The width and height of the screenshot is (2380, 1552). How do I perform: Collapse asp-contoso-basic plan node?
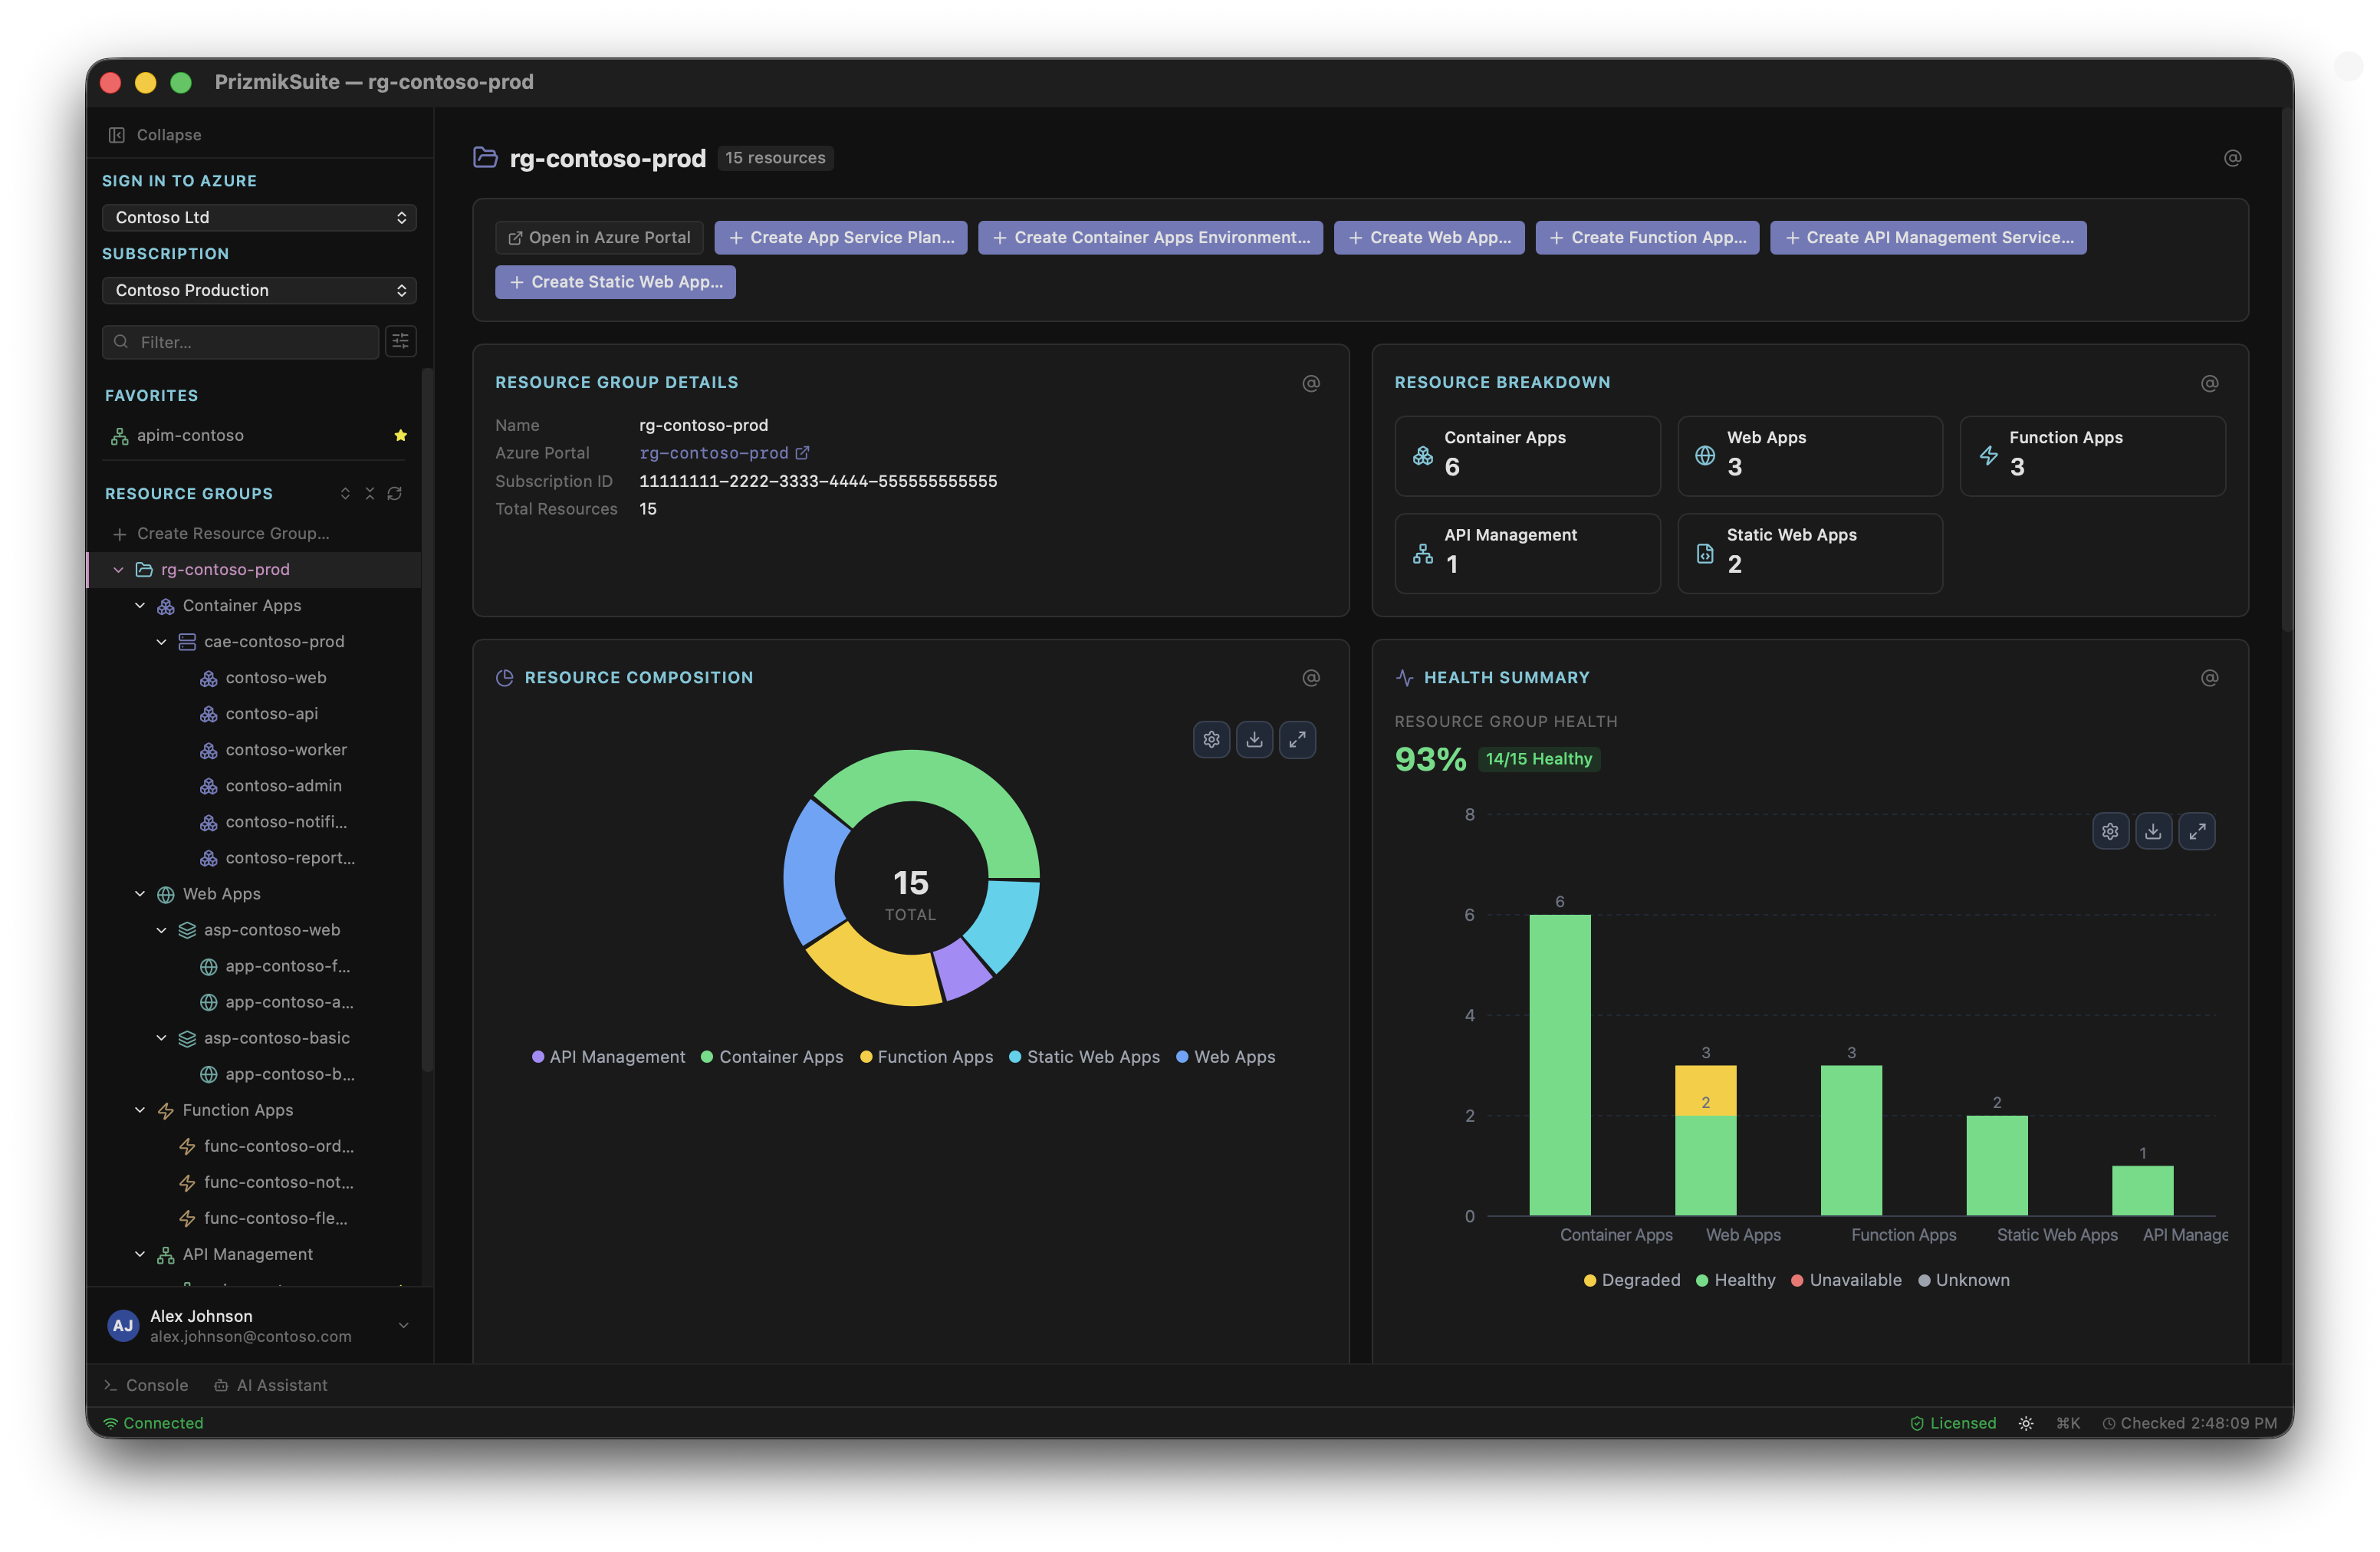coord(161,1038)
